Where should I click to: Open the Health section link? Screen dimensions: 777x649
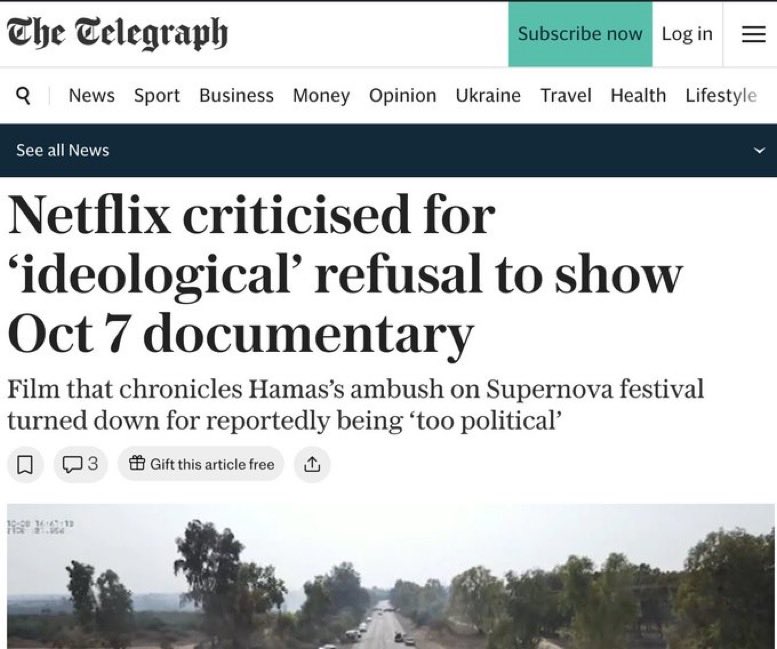(x=638, y=95)
